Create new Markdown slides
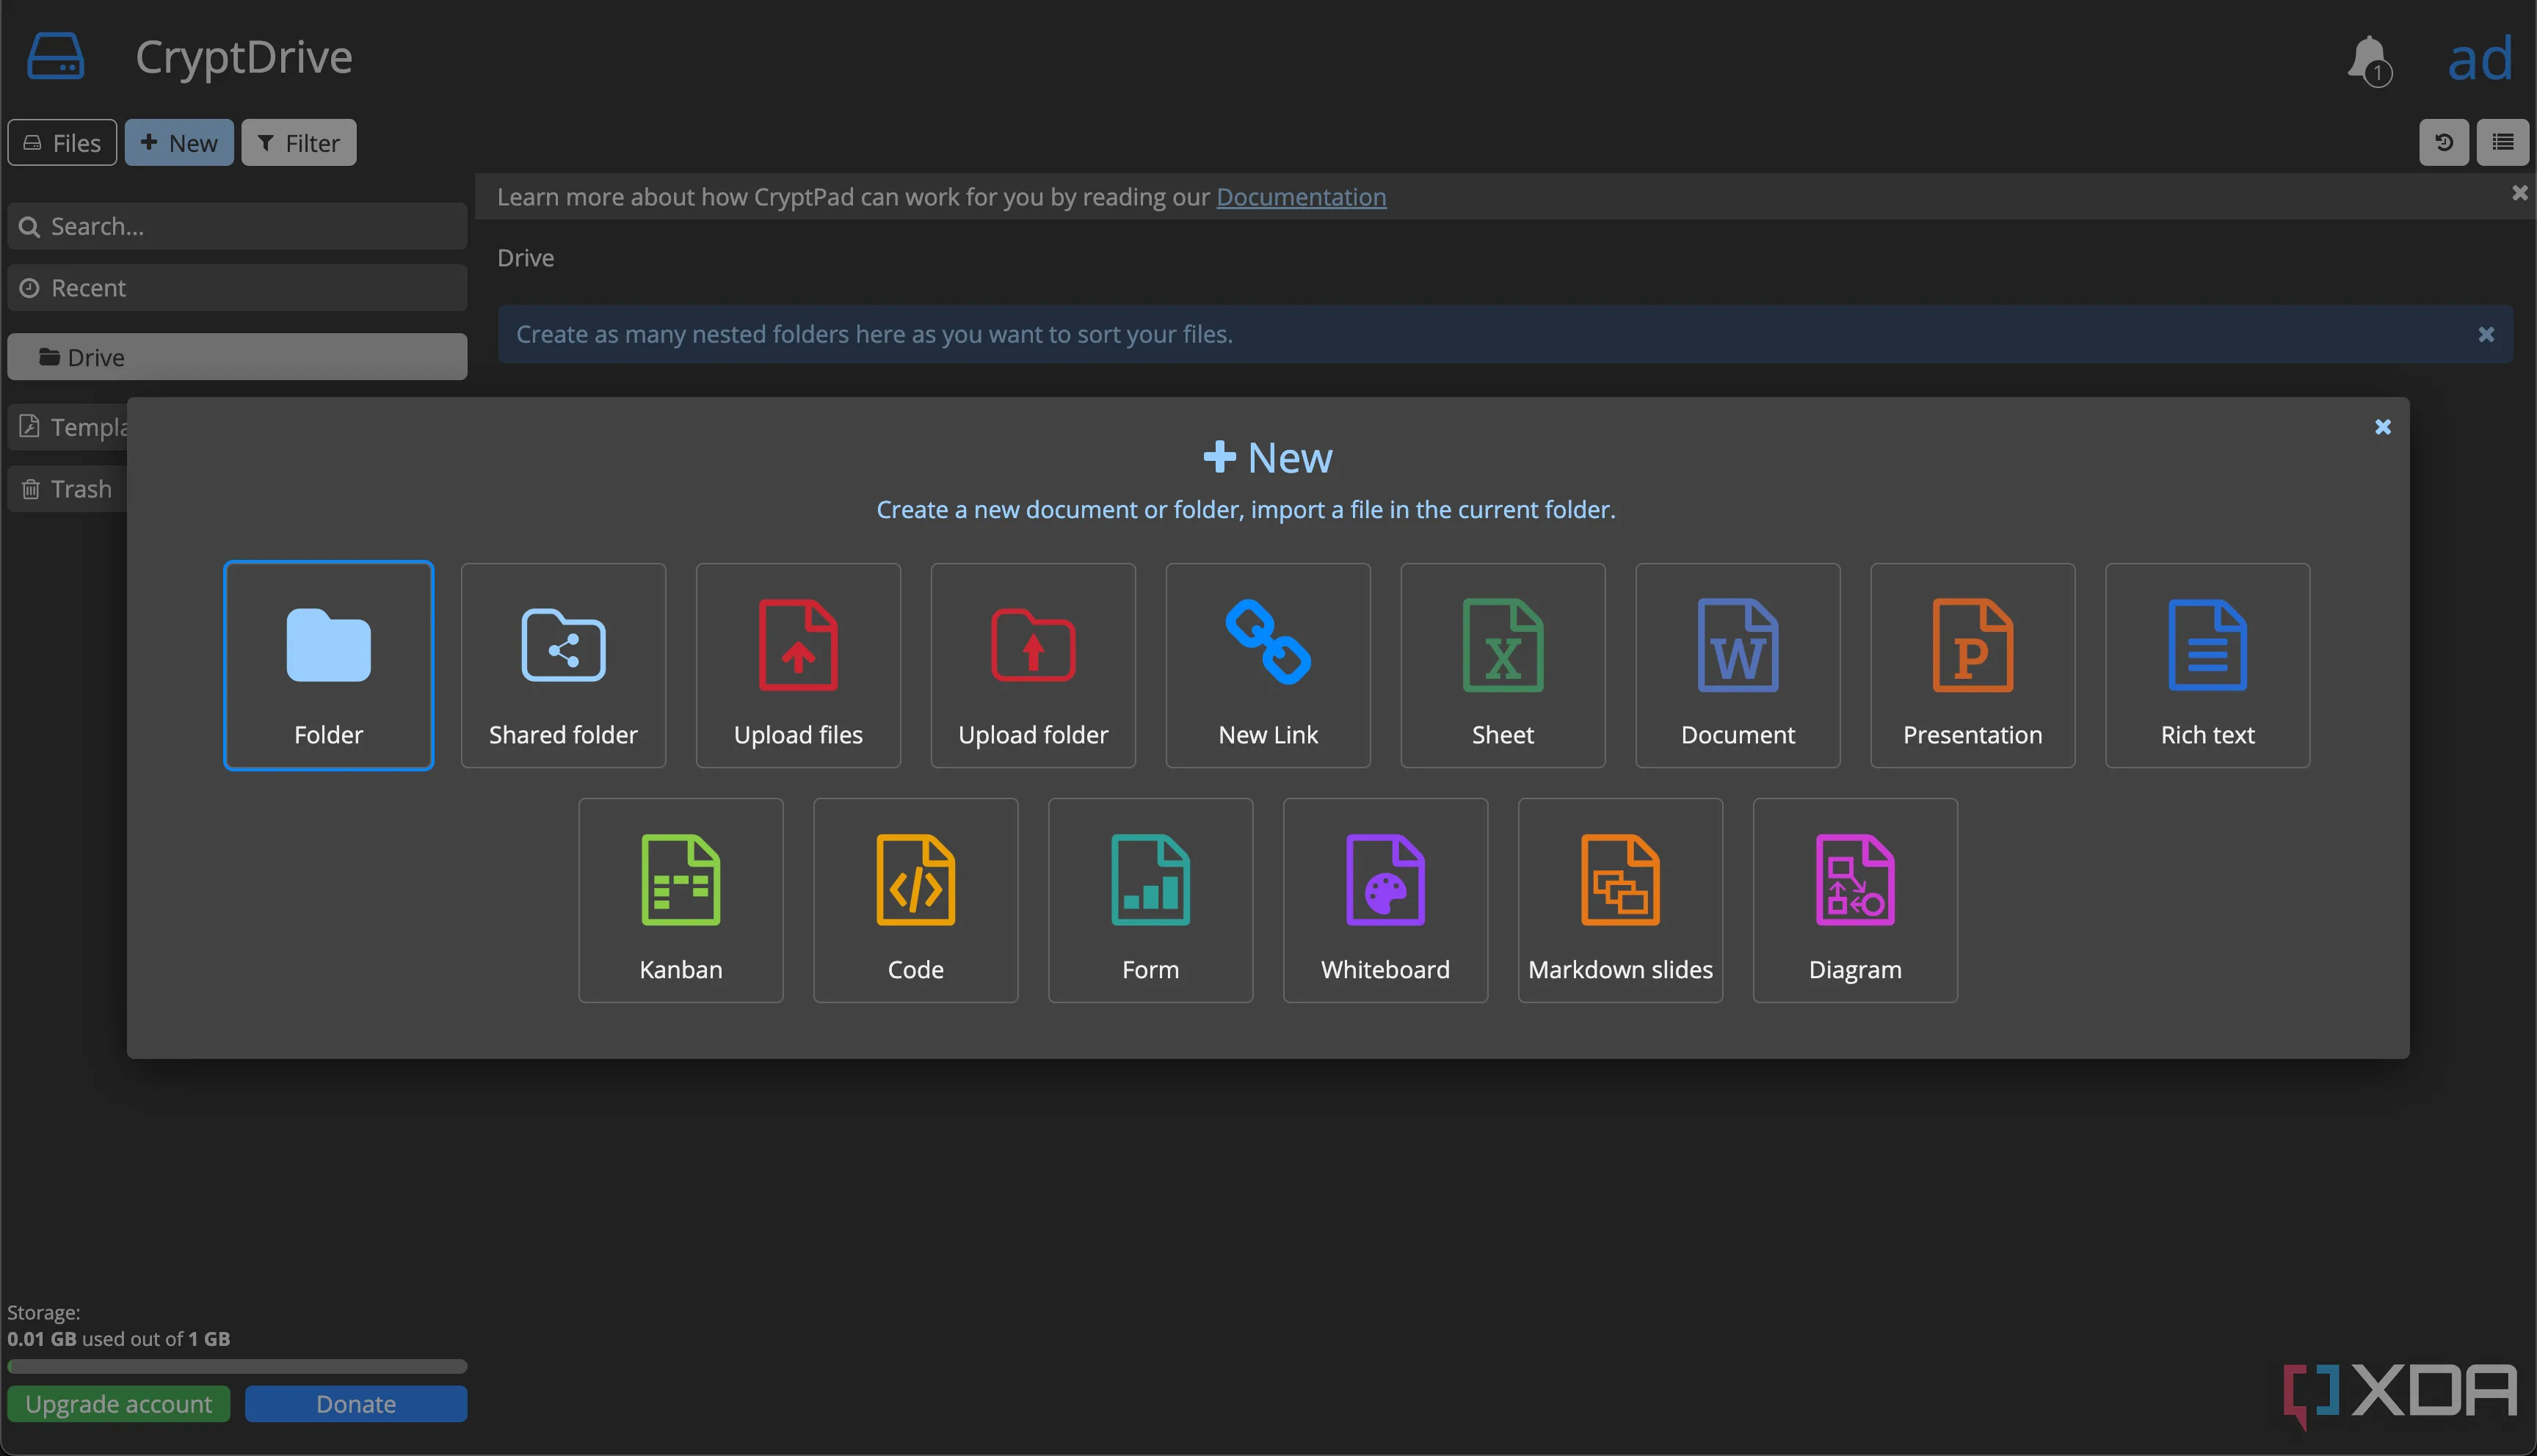Screen dimensions: 2537x1456 pos(1621,900)
